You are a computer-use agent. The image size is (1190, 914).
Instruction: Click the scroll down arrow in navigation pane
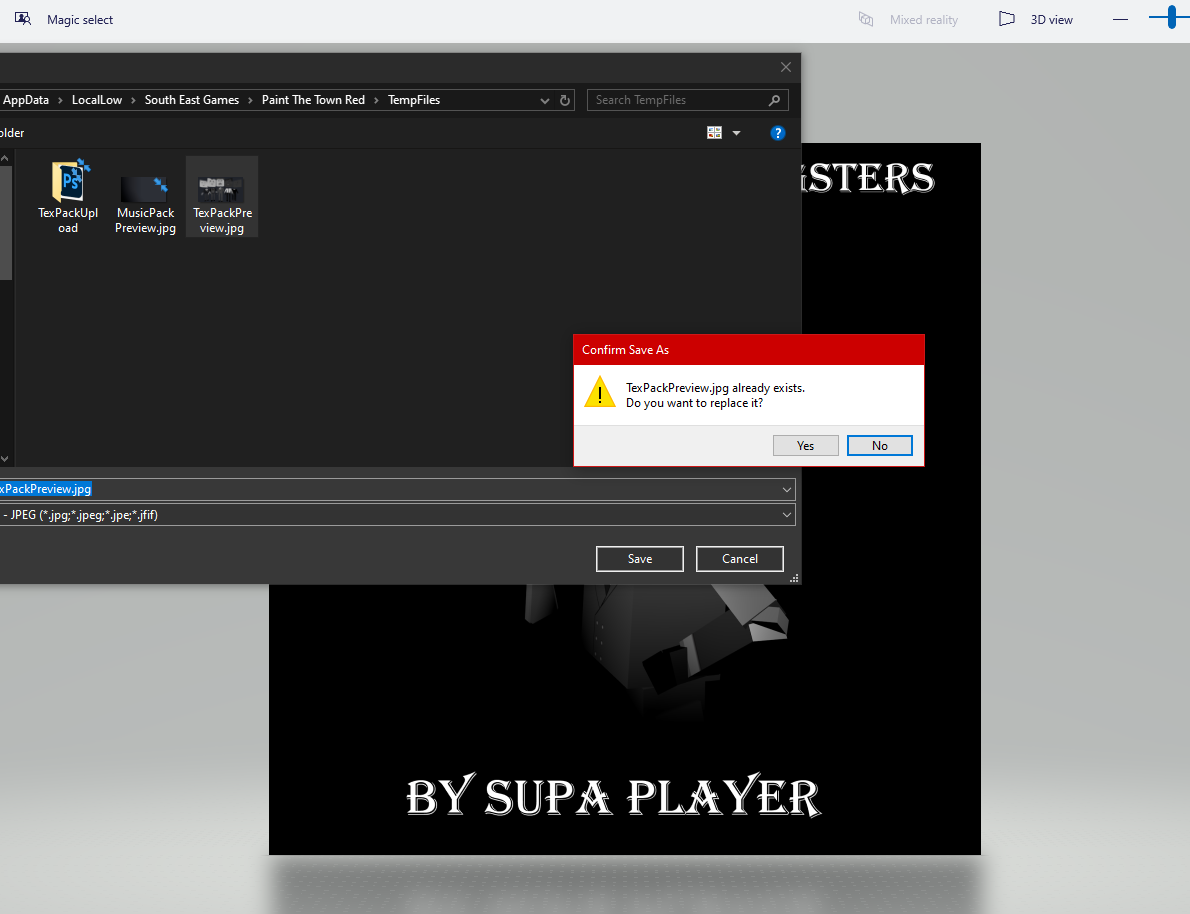5,459
